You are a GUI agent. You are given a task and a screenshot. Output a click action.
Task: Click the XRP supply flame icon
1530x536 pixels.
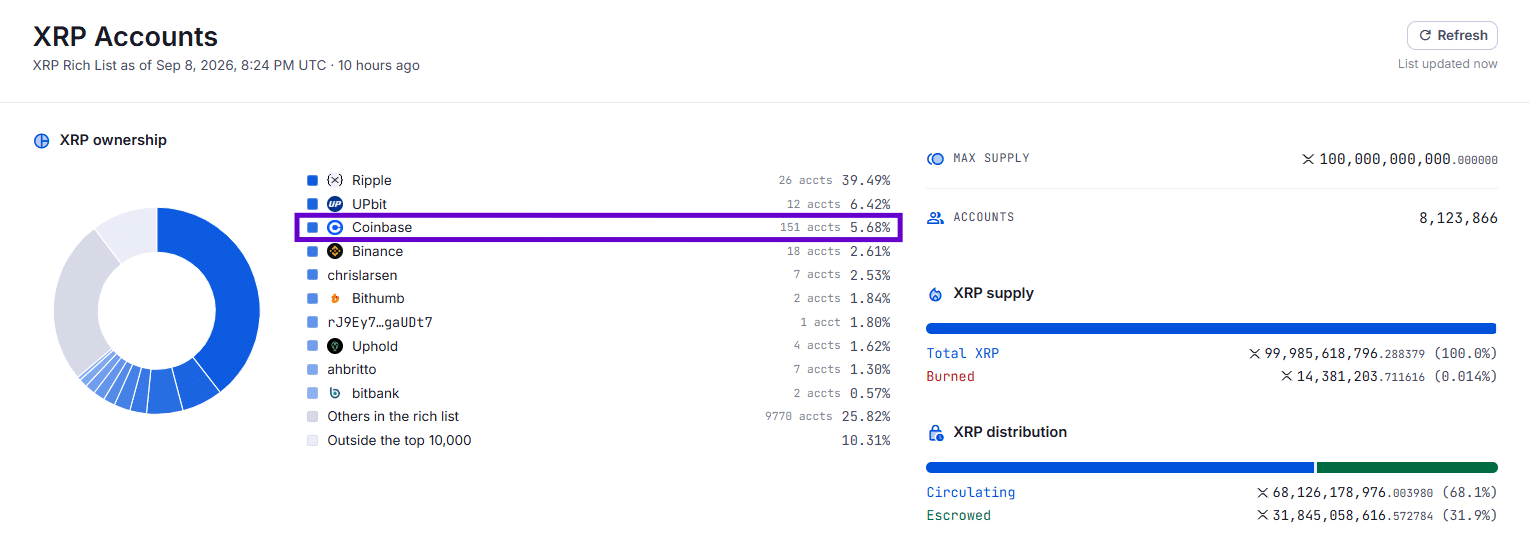click(x=935, y=294)
